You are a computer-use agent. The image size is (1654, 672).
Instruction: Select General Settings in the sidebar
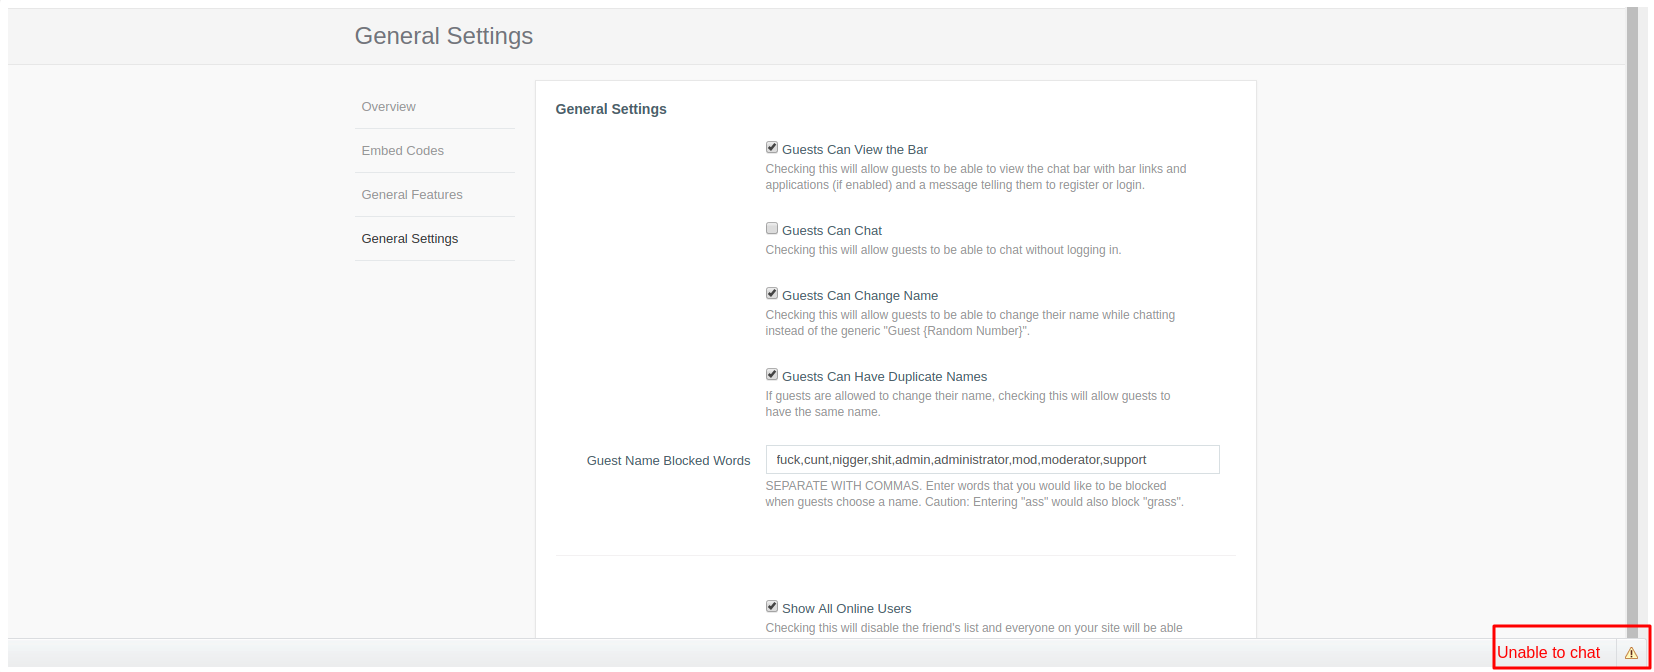[x=410, y=239]
